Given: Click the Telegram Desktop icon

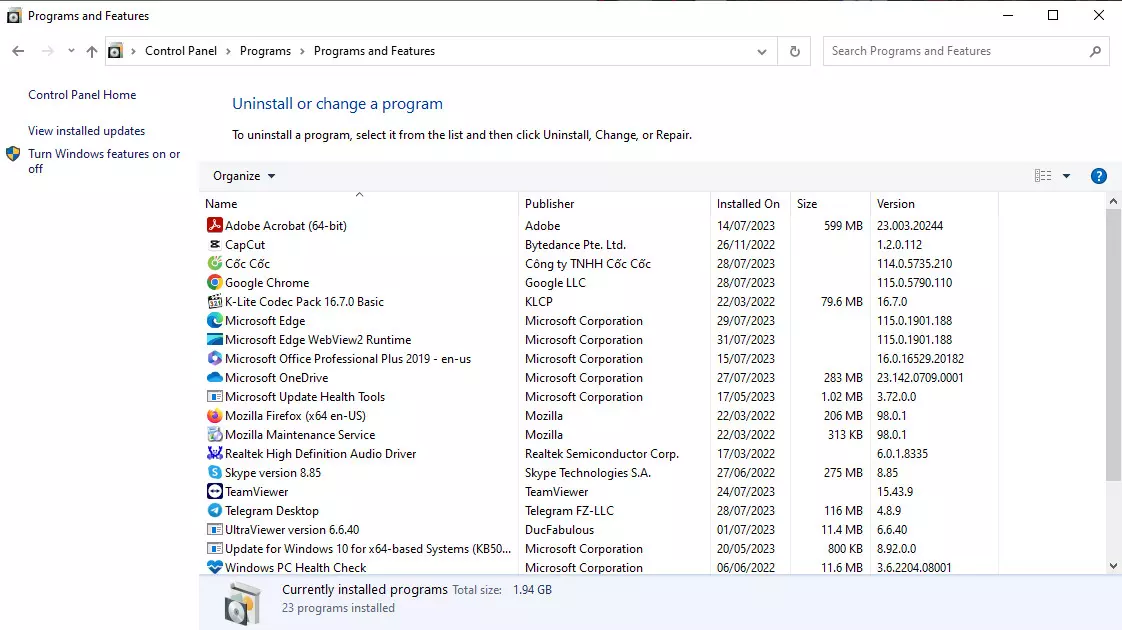Looking at the screenshot, I should tap(215, 510).
